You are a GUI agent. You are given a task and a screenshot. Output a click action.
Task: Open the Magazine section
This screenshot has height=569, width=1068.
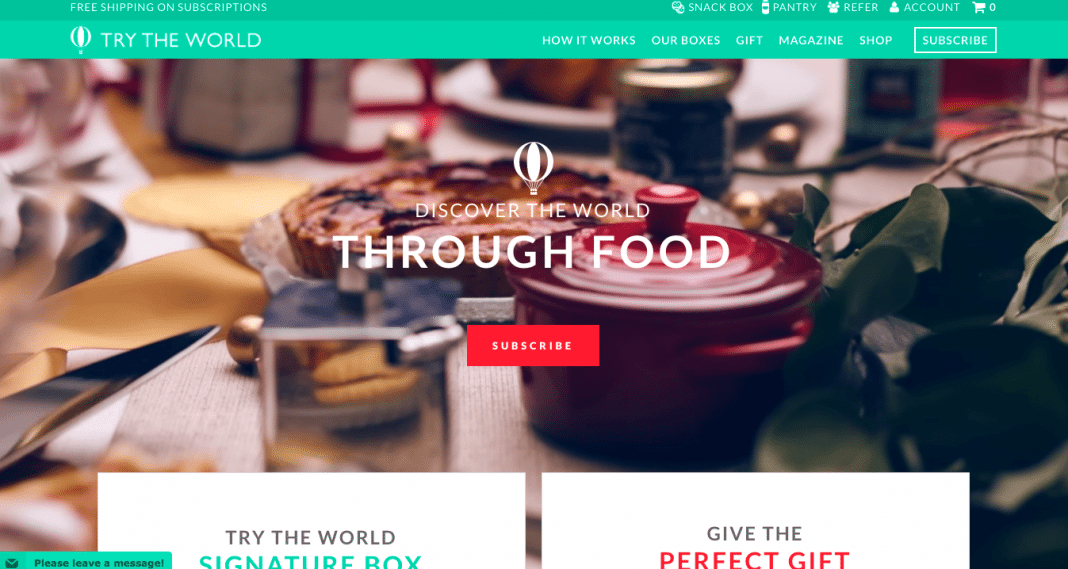[811, 40]
